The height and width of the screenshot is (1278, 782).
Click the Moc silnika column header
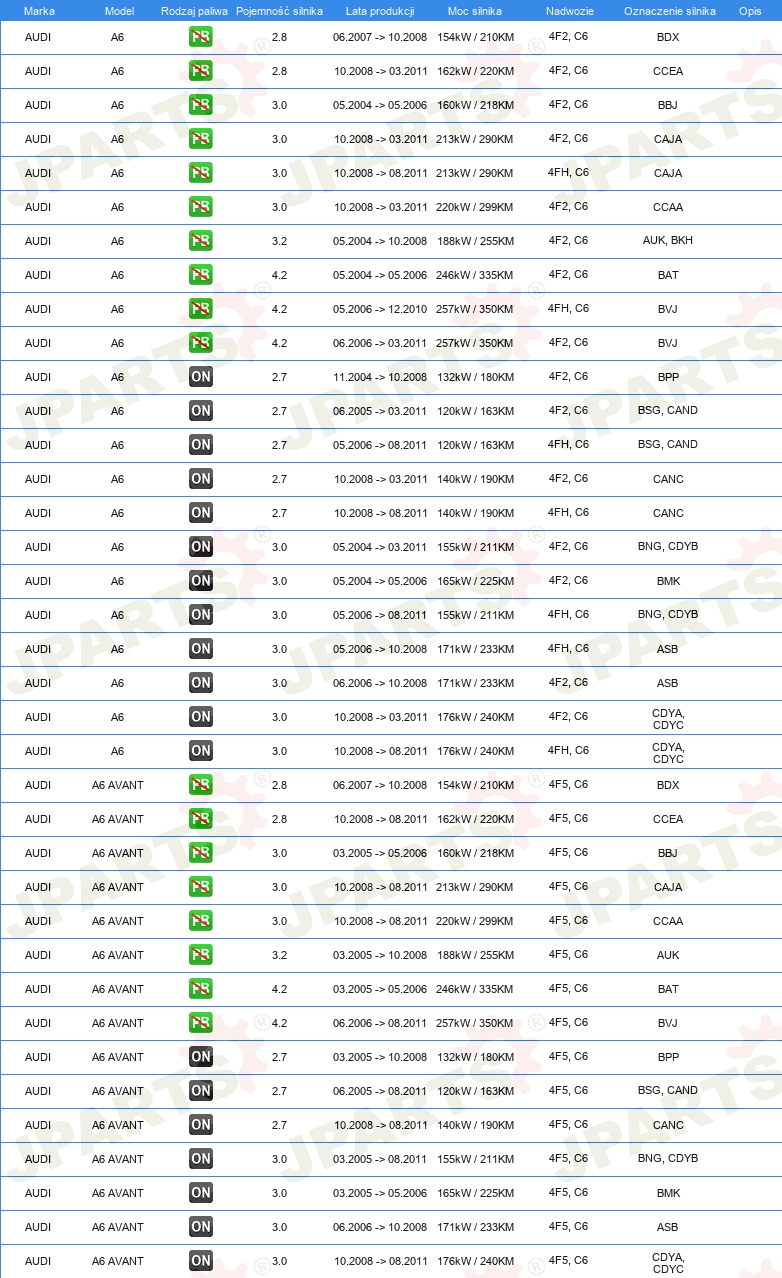475,11
